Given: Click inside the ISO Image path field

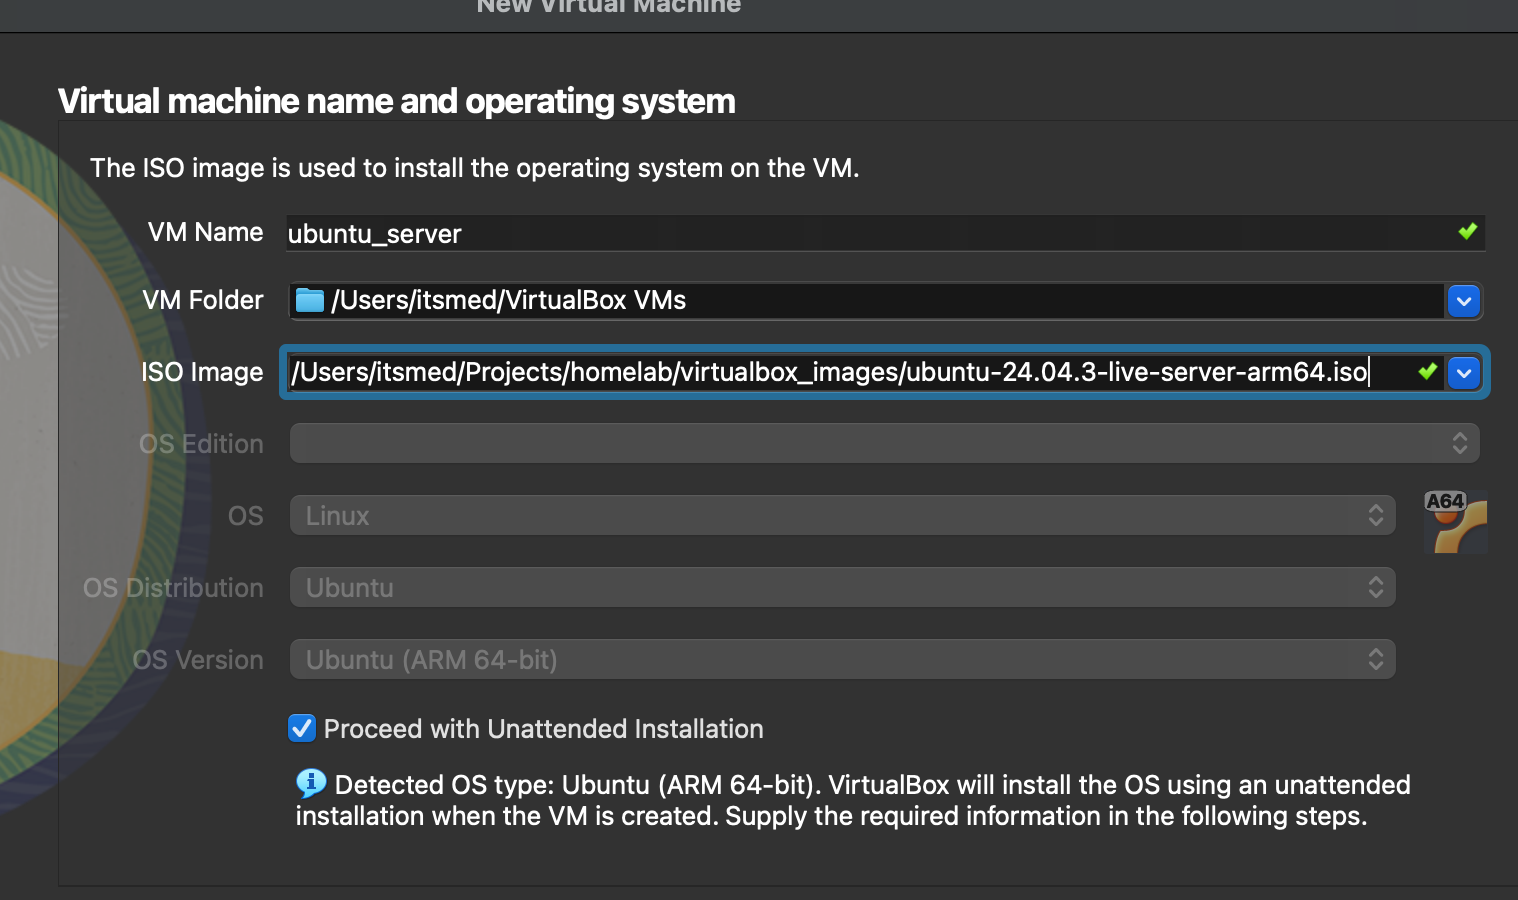Looking at the screenshot, I should pos(828,372).
